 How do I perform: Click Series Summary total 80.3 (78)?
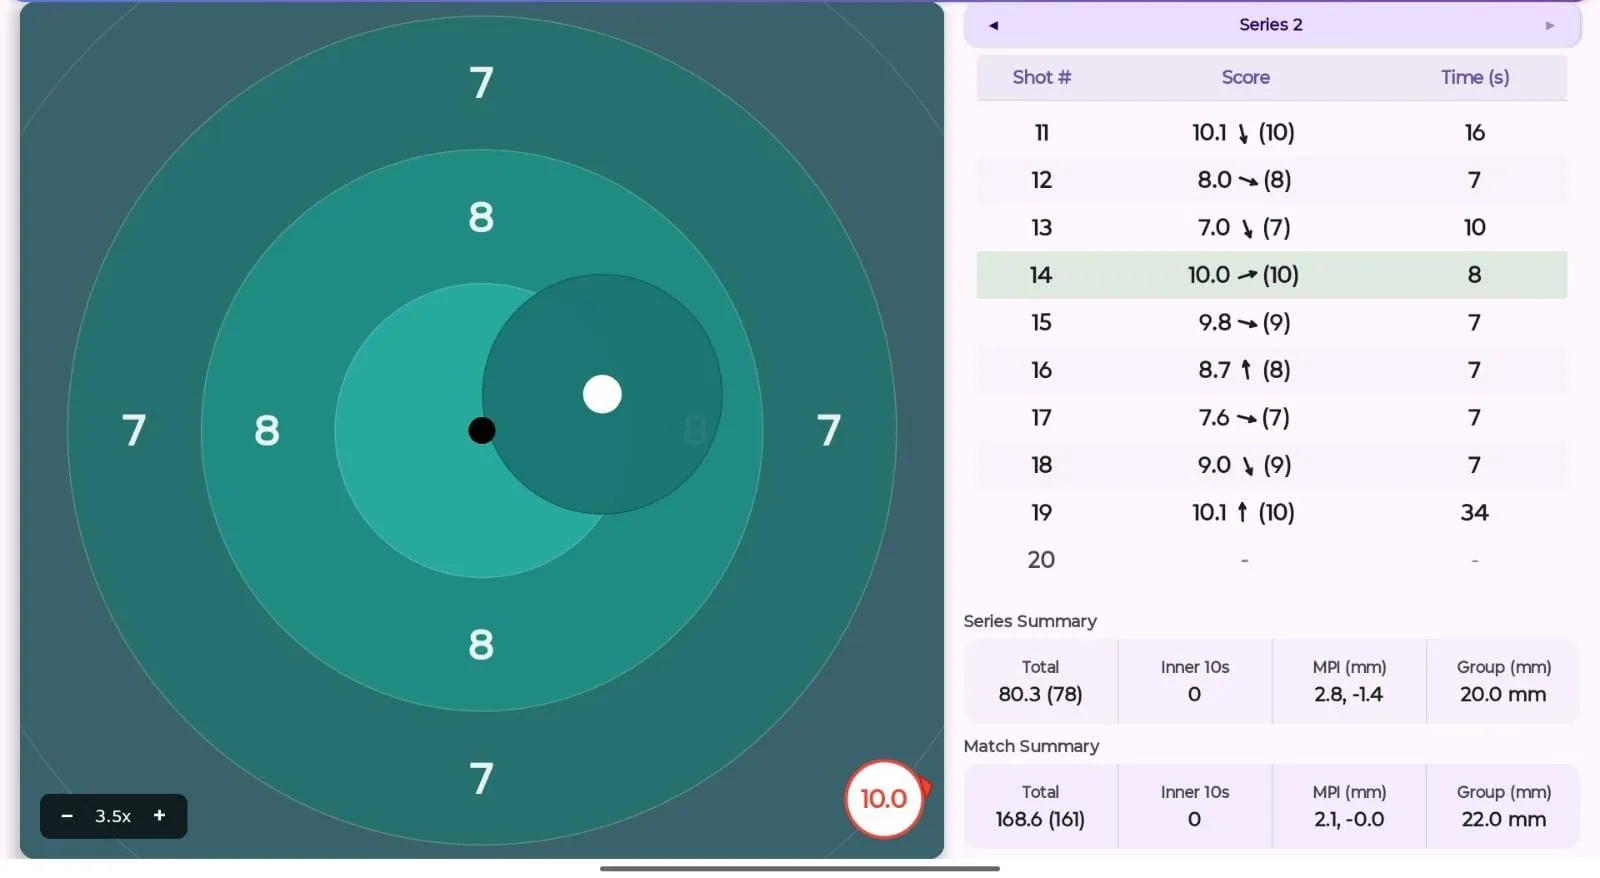click(x=1040, y=694)
